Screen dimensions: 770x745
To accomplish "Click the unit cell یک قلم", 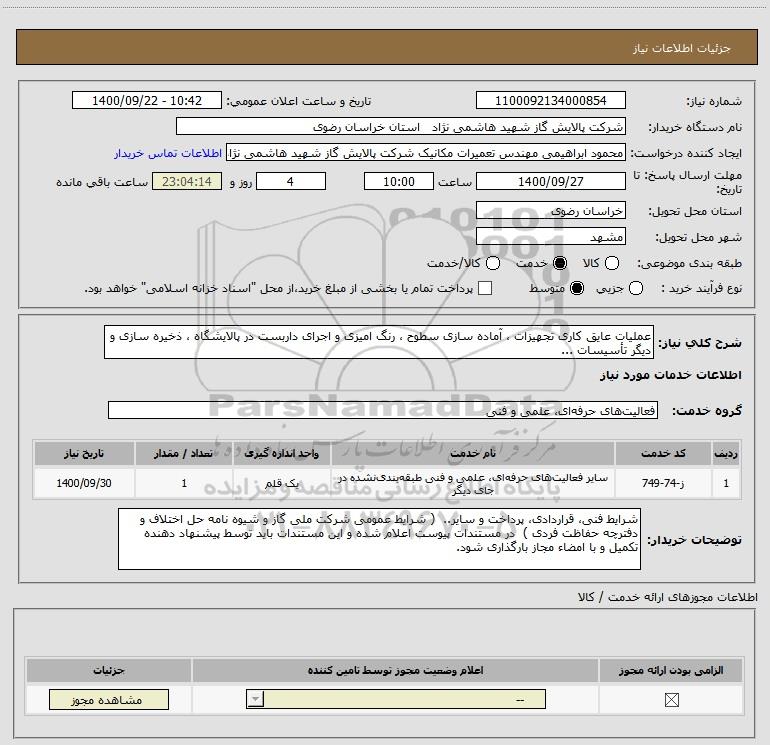I will click(281, 483).
